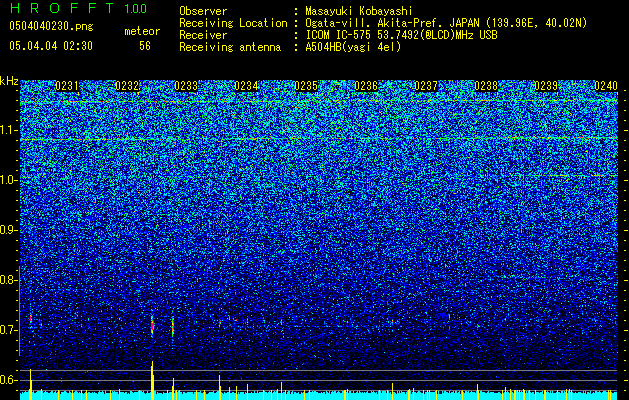Click the 'Receiving antenna' field label
This screenshot has height=400, width=629.
click(x=230, y=47)
